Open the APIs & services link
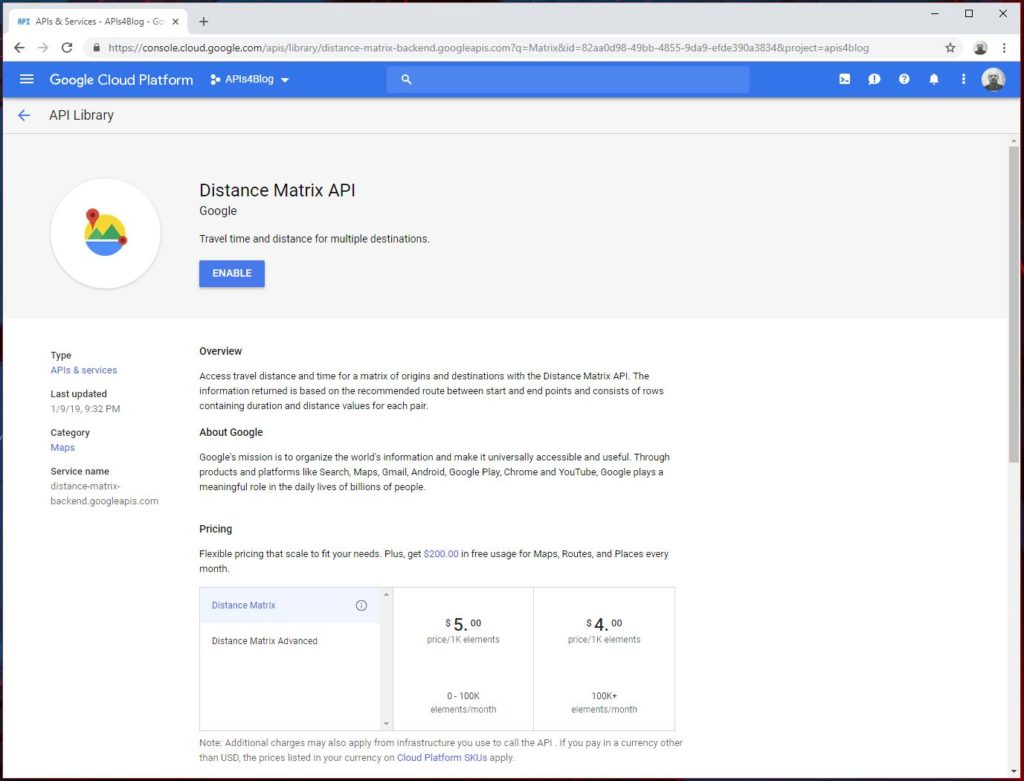 pyautogui.click(x=83, y=369)
